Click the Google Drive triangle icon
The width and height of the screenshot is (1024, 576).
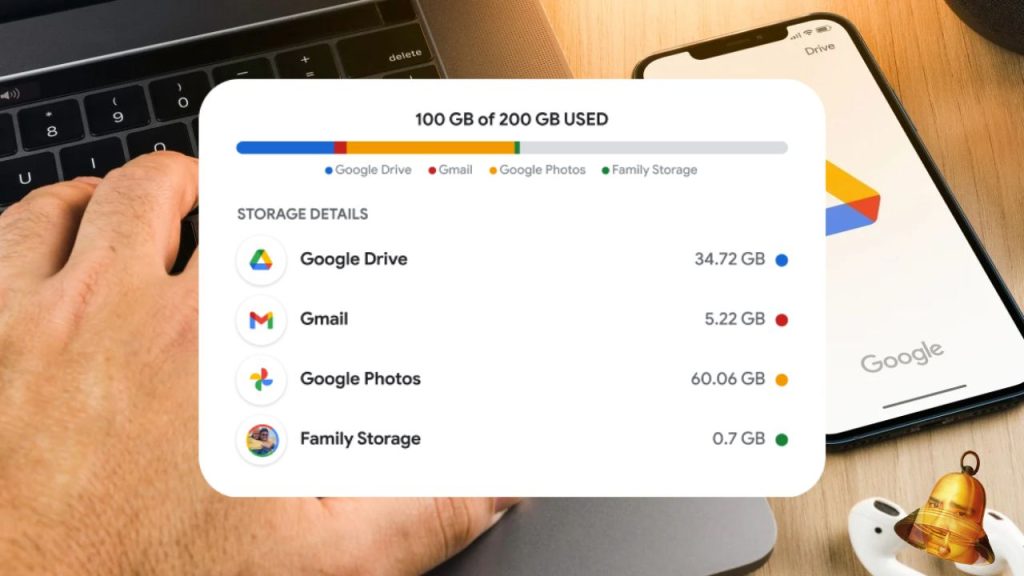(261, 260)
